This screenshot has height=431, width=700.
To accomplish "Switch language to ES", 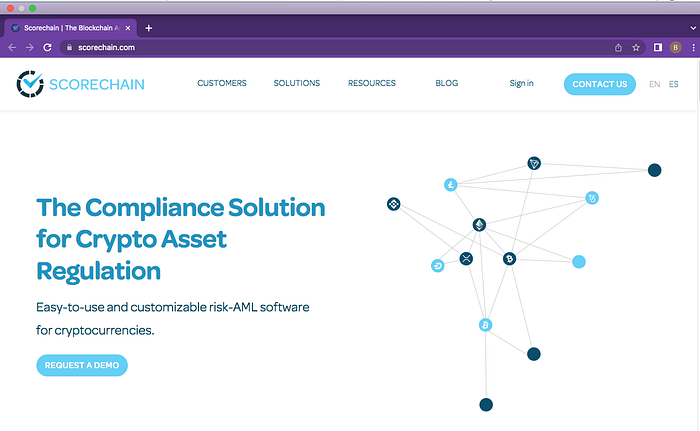I will point(673,84).
